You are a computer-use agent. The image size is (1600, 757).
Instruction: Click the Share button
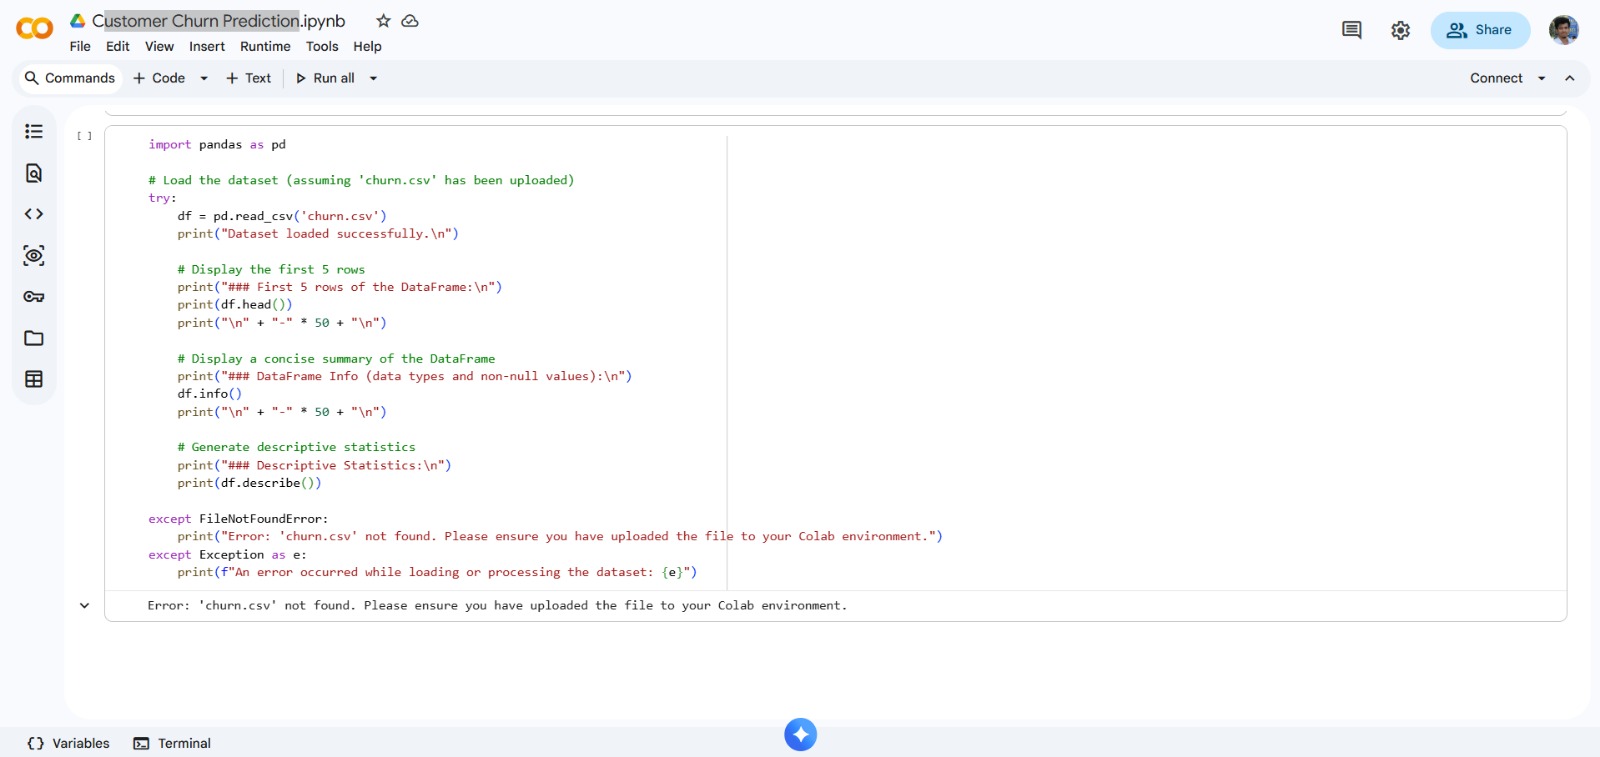[1480, 30]
